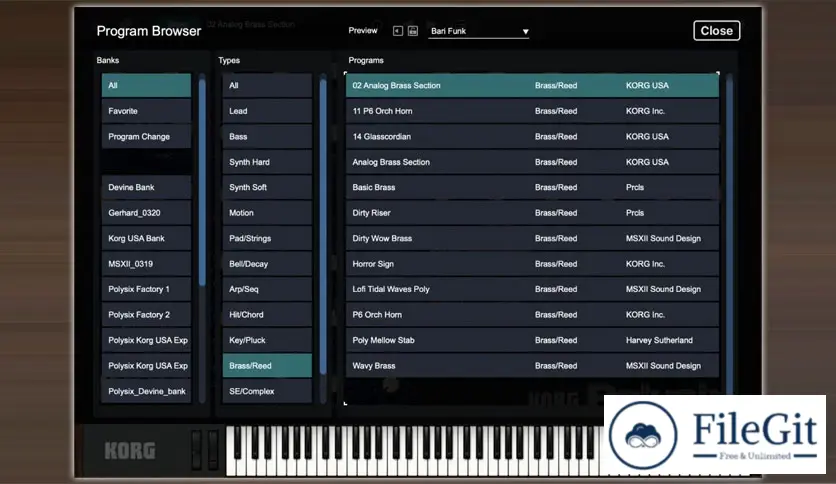Filter programs by SE/Complex type
Screen dimensions: 836x484
(x=267, y=391)
